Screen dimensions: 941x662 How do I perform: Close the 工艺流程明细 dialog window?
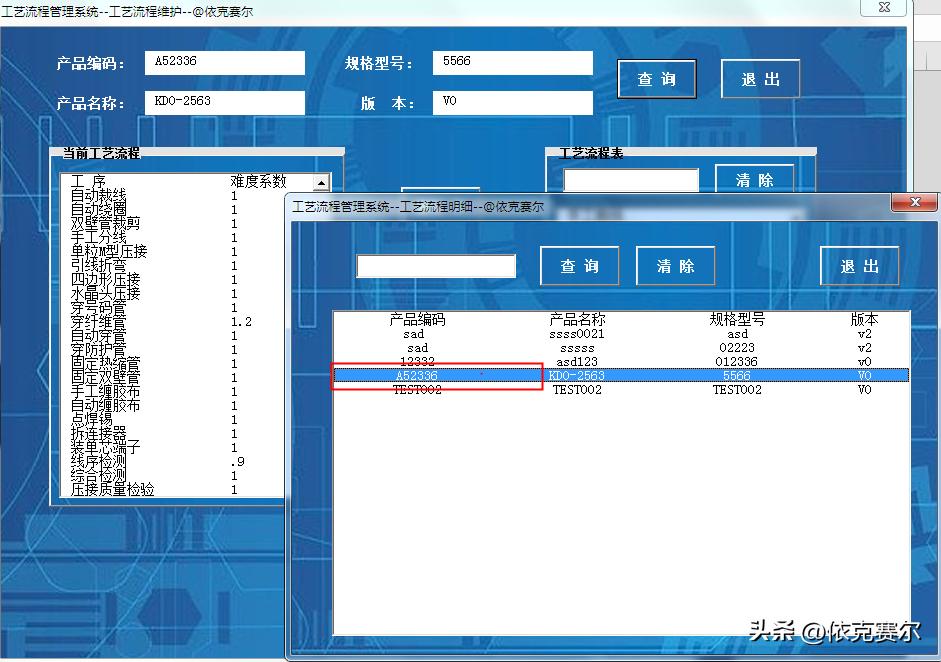[914, 201]
